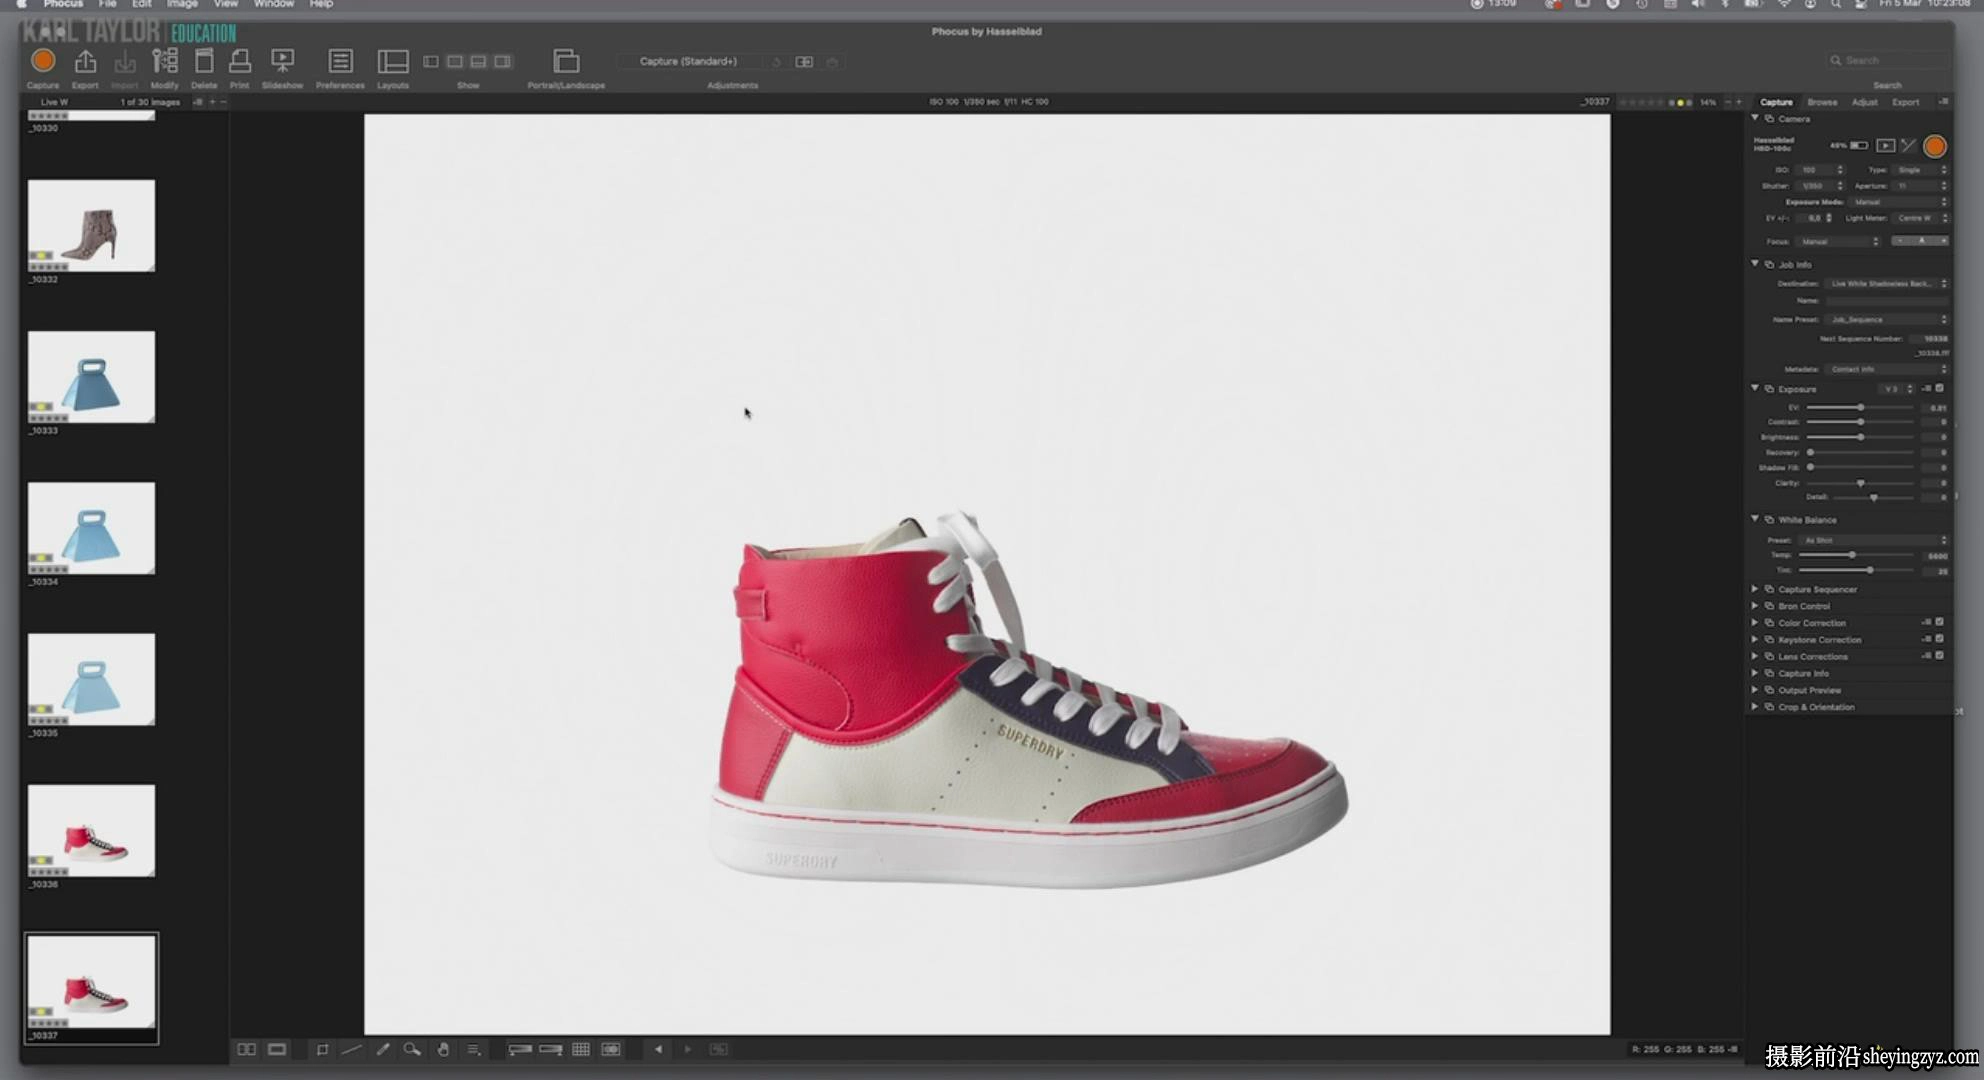Select the brown boot thumbnail _10332
Image resolution: width=1984 pixels, height=1080 pixels.
click(x=91, y=226)
